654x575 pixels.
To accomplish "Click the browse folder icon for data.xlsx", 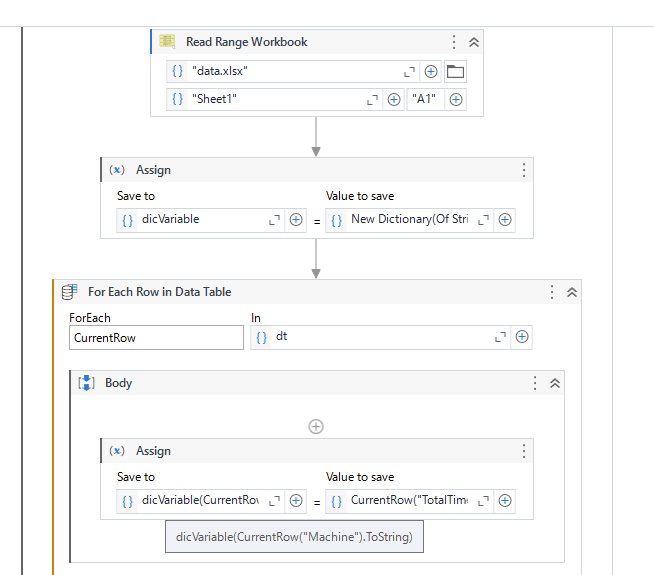I will 456,72.
